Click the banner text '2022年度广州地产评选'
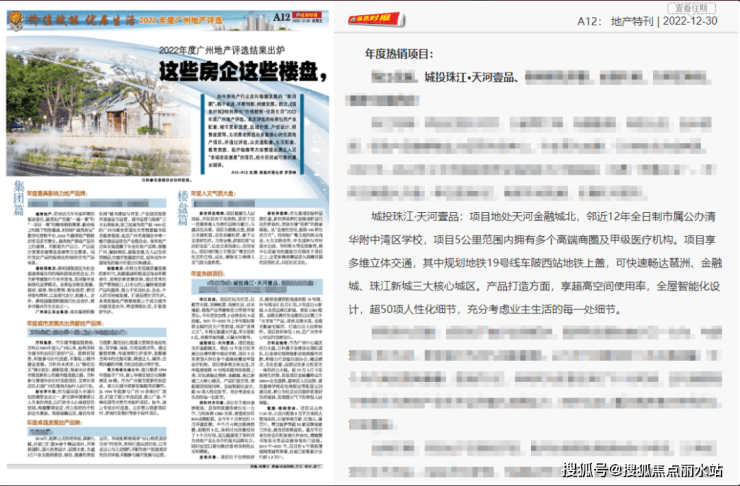Viewport: 740px width, 486px height. [x=180, y=21]
